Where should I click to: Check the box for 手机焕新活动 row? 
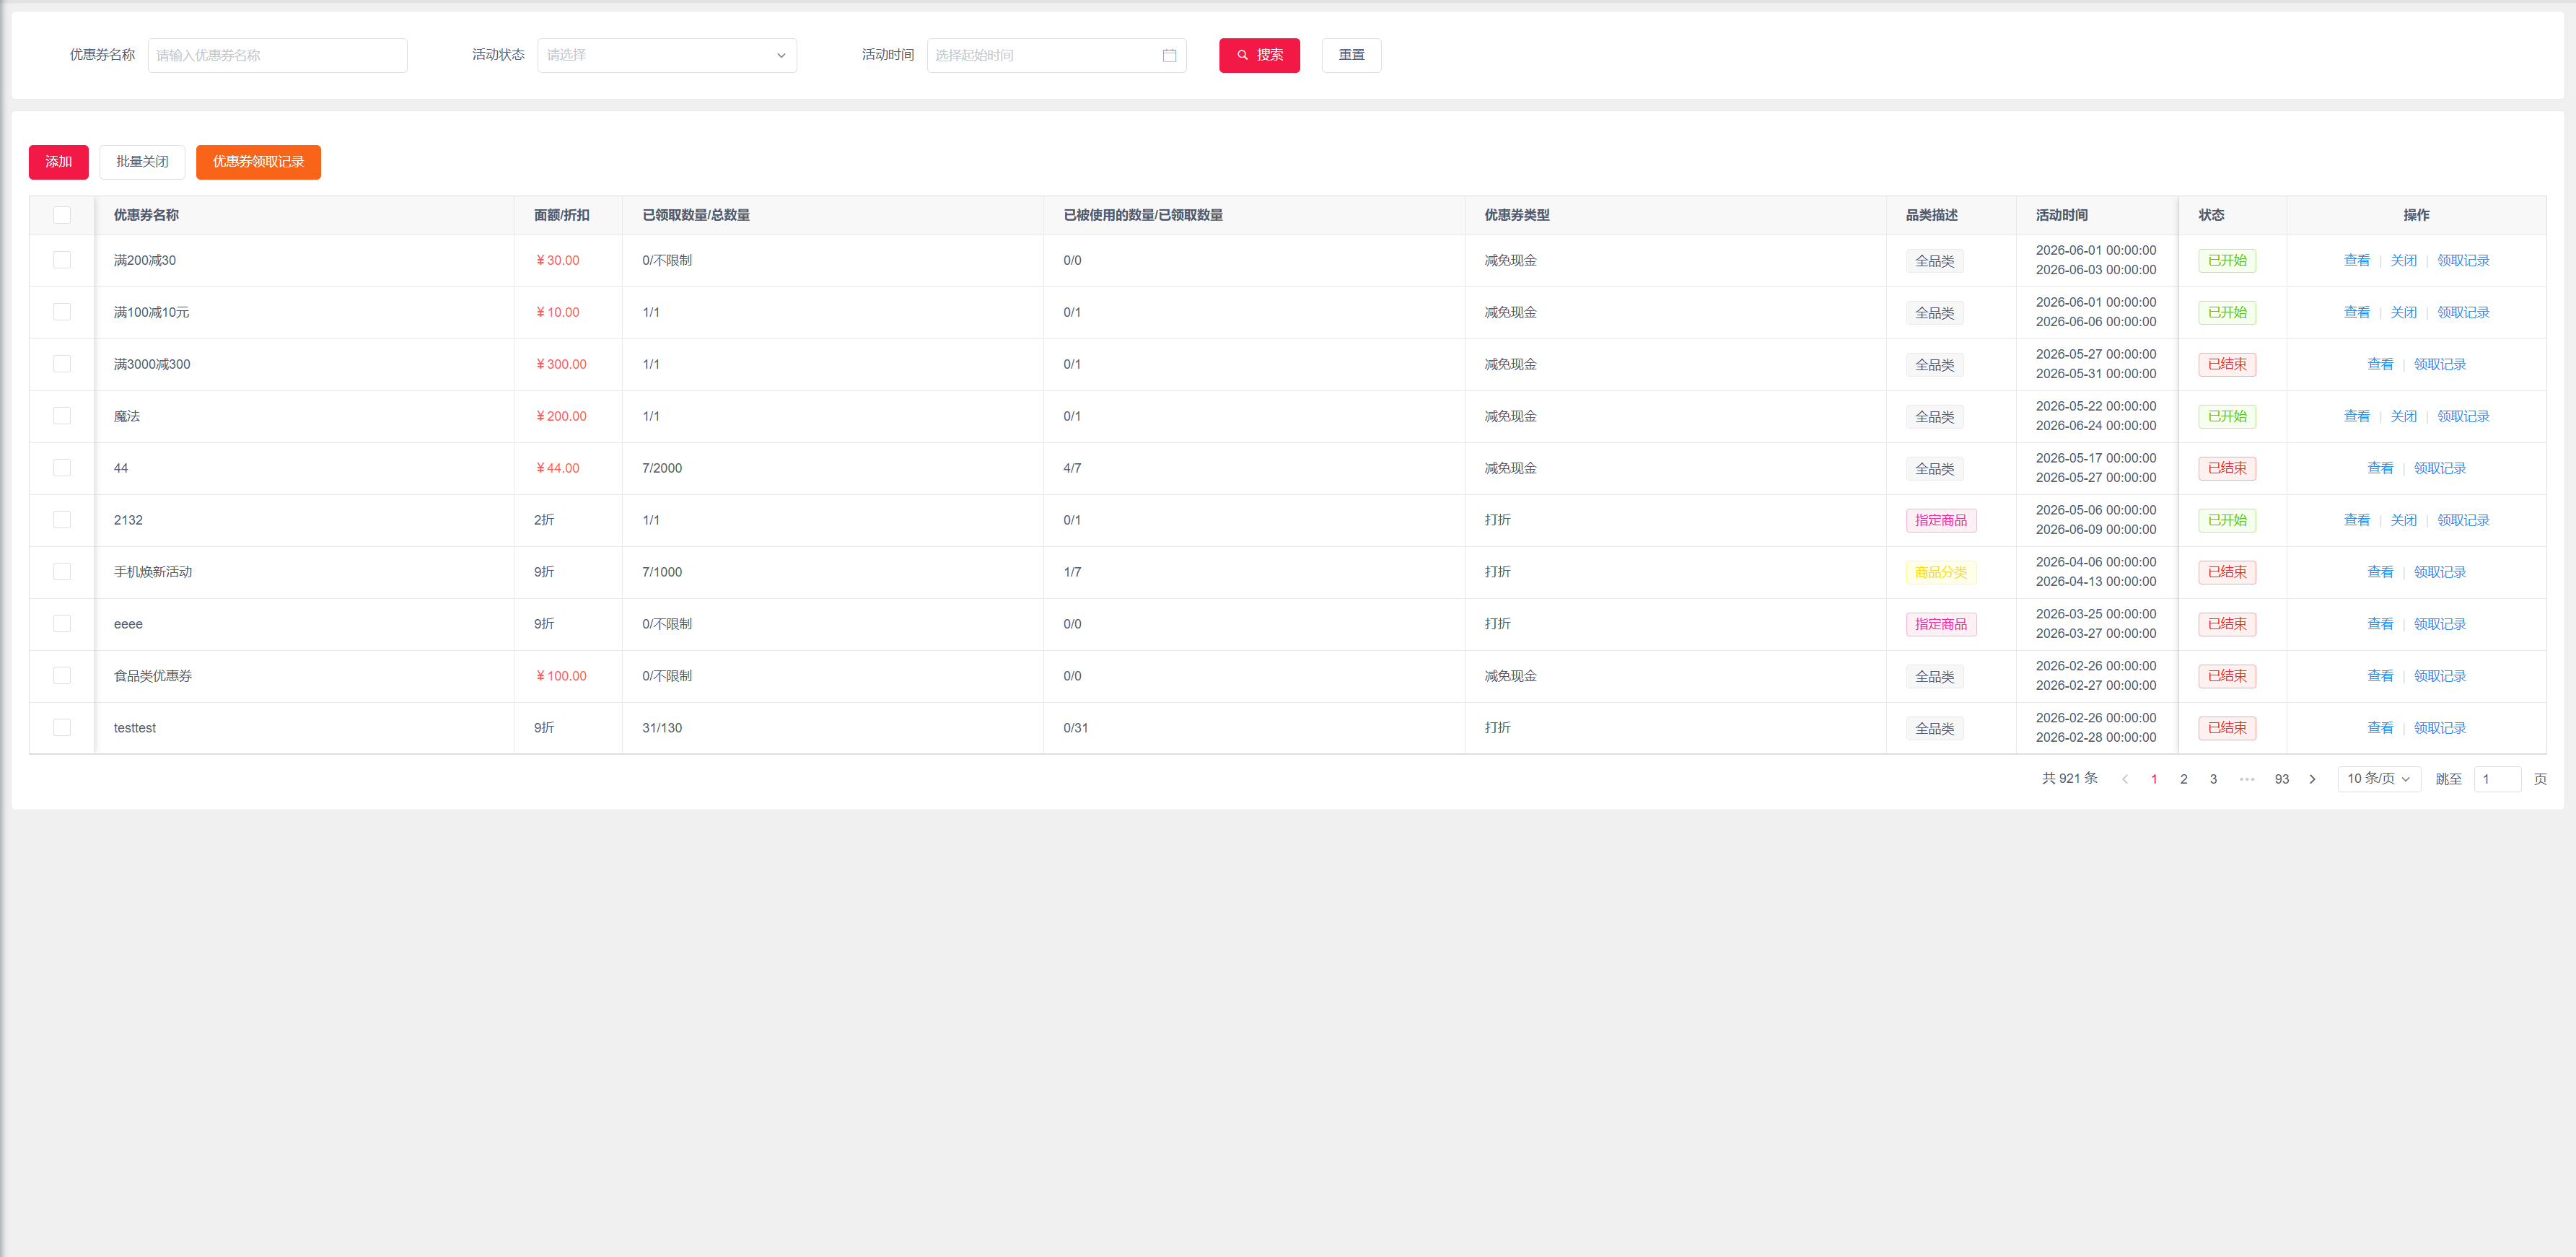[62, 572]
